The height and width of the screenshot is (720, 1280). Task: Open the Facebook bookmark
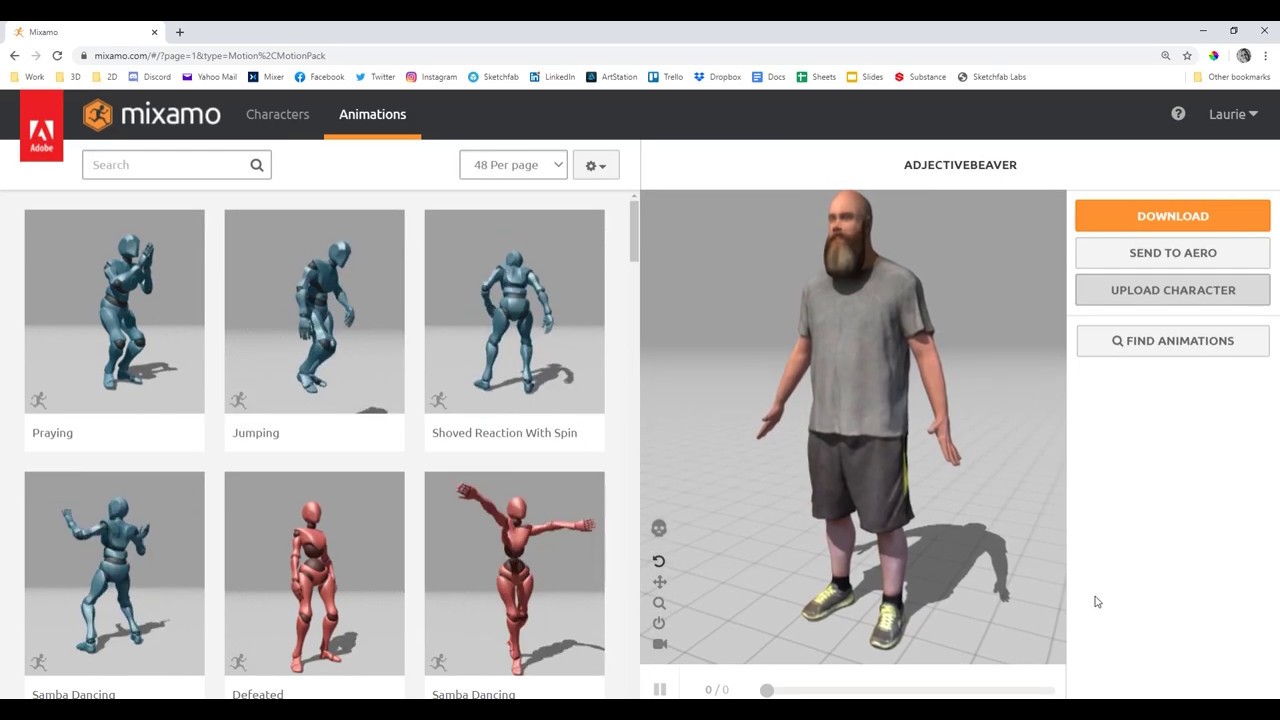[x=319, y=77]
